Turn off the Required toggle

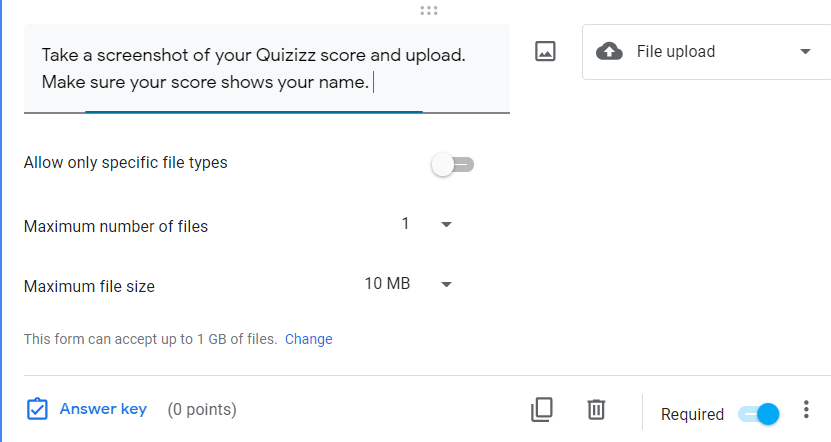758,413
